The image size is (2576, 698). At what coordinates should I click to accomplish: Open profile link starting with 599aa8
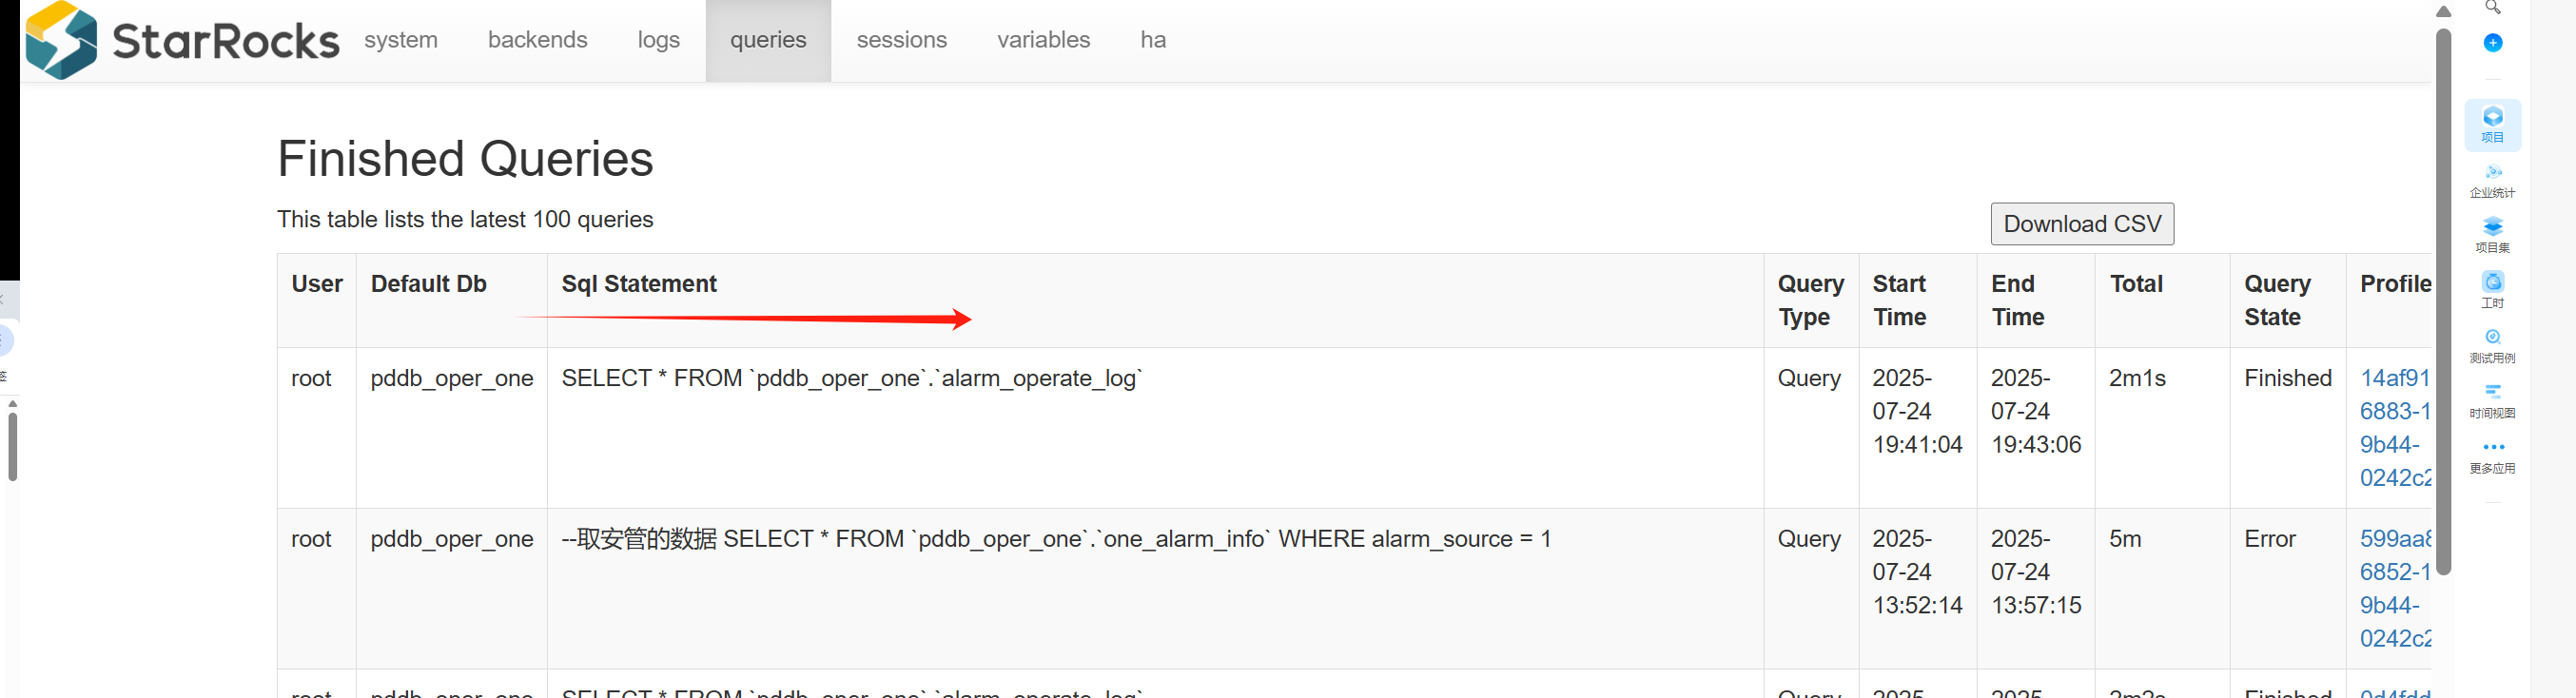[2394, 539]
